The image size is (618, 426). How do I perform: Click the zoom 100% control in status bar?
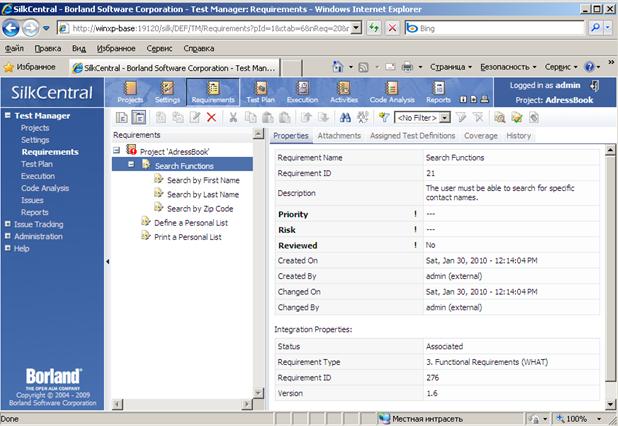(578, 419)
